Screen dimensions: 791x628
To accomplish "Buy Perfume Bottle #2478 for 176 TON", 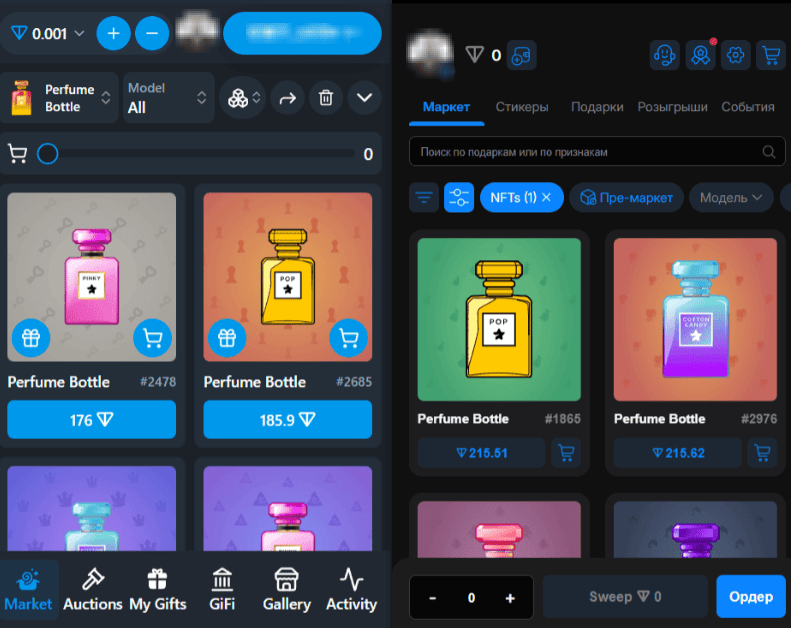I will tap(91, 420).
